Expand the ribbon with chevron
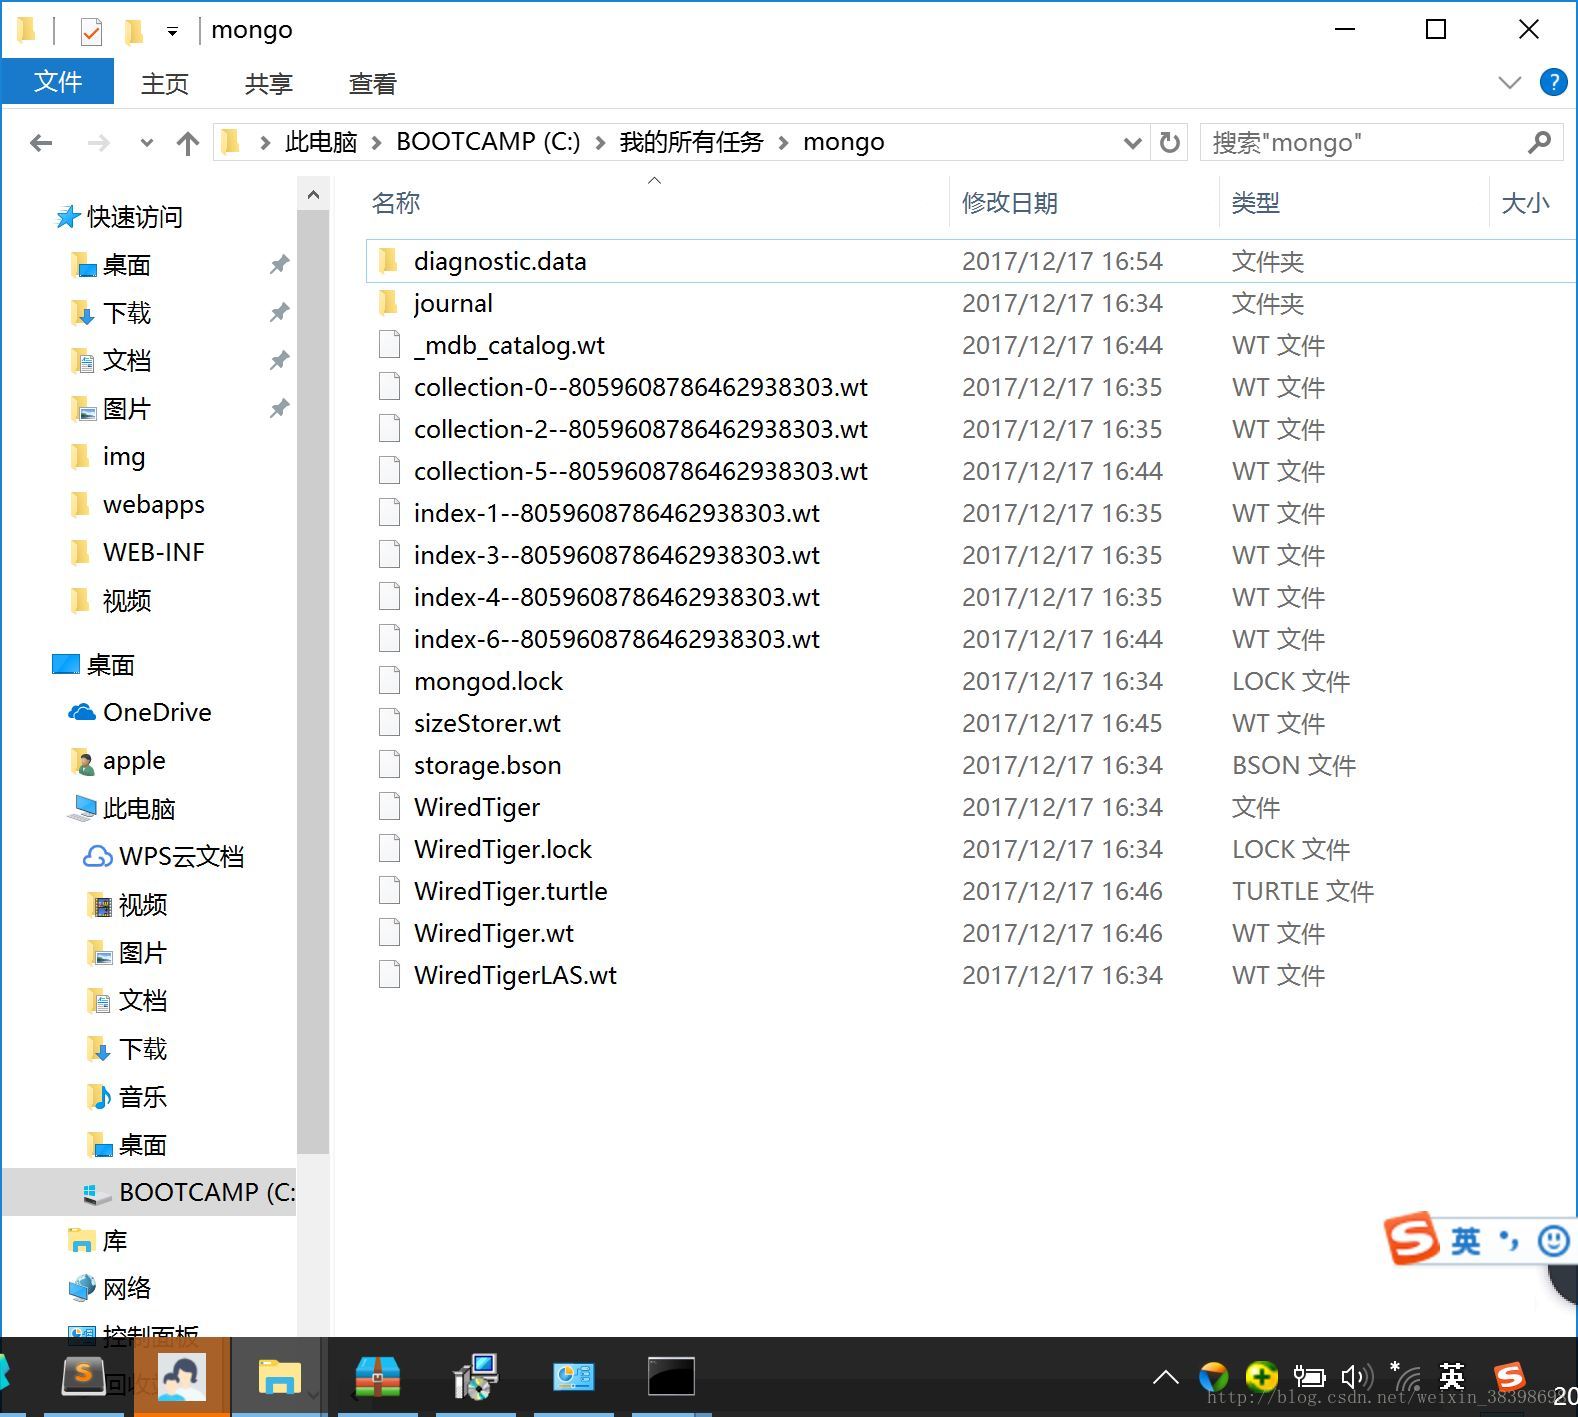1578x1417 pixels. pos(1510,82)
